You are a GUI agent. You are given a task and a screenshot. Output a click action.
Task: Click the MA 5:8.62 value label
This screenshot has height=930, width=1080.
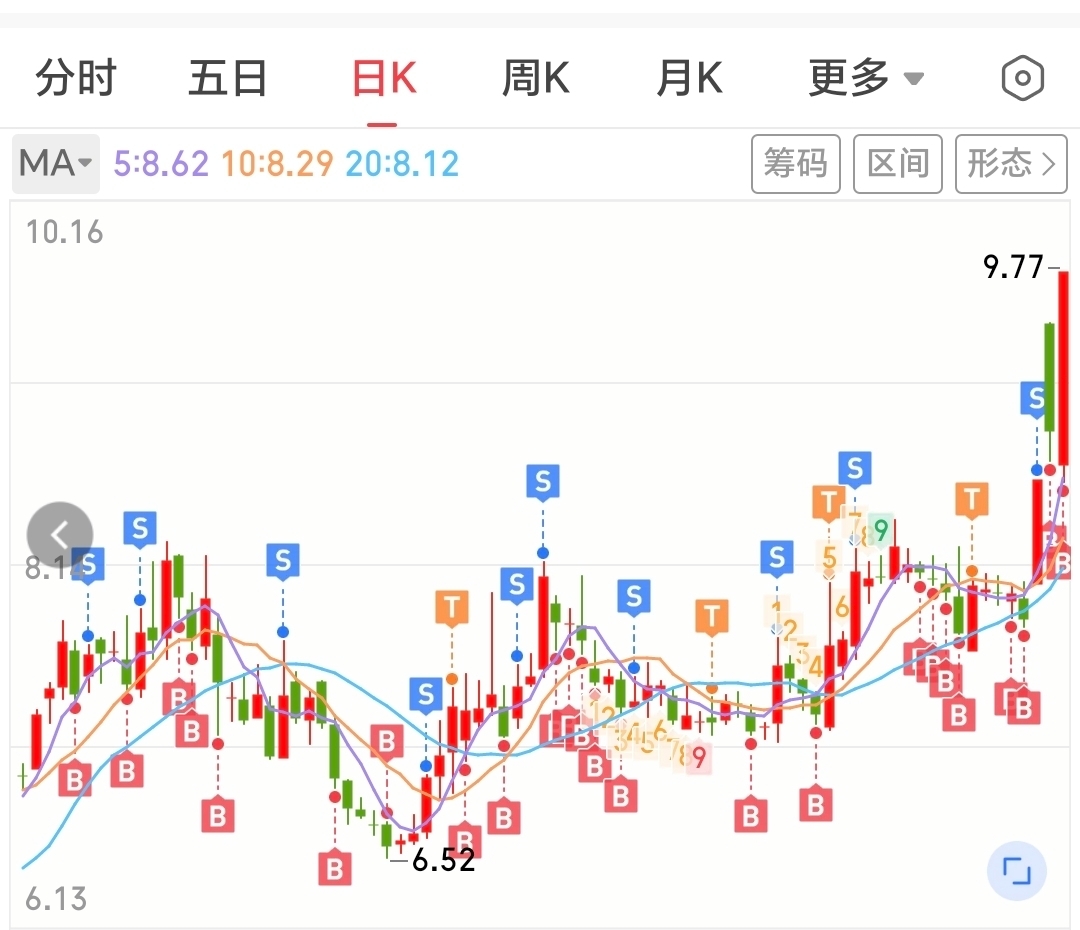coord(161,164)
